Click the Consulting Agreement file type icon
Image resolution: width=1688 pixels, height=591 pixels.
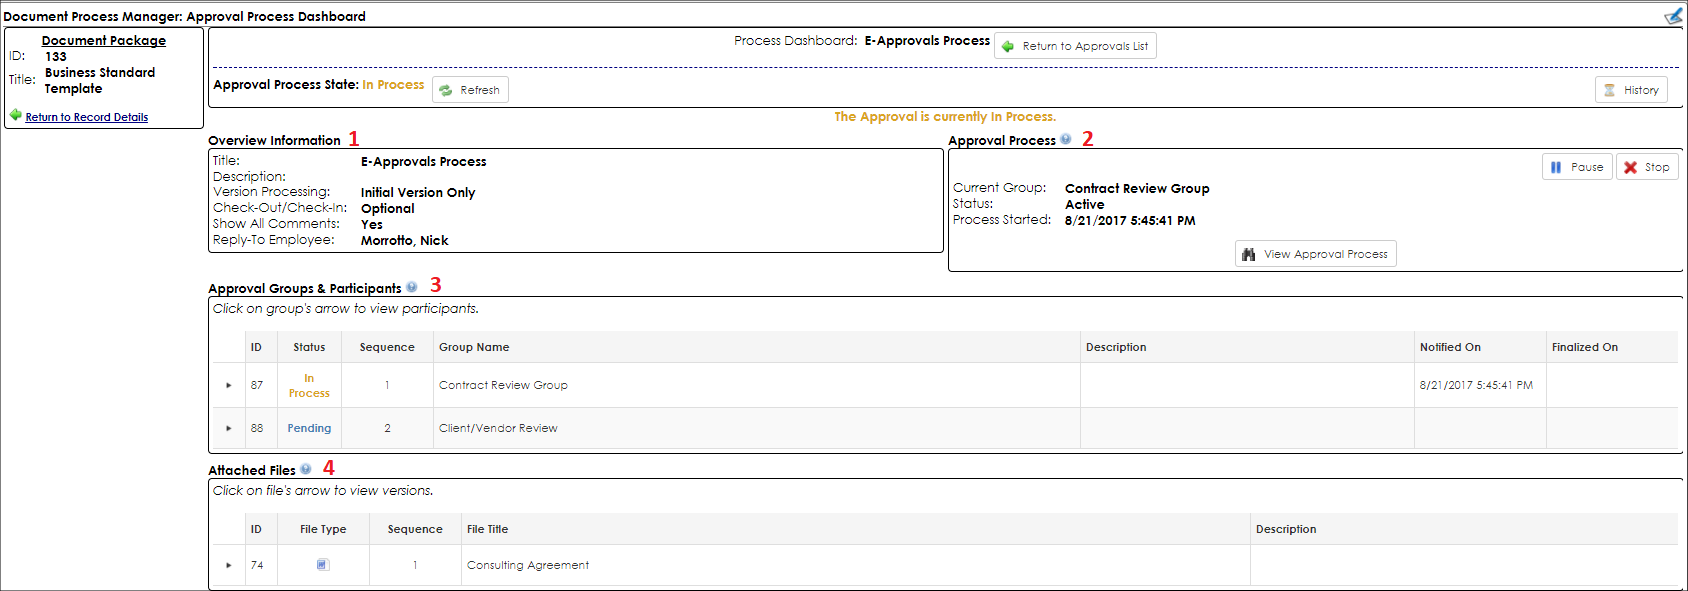[322, 565]
